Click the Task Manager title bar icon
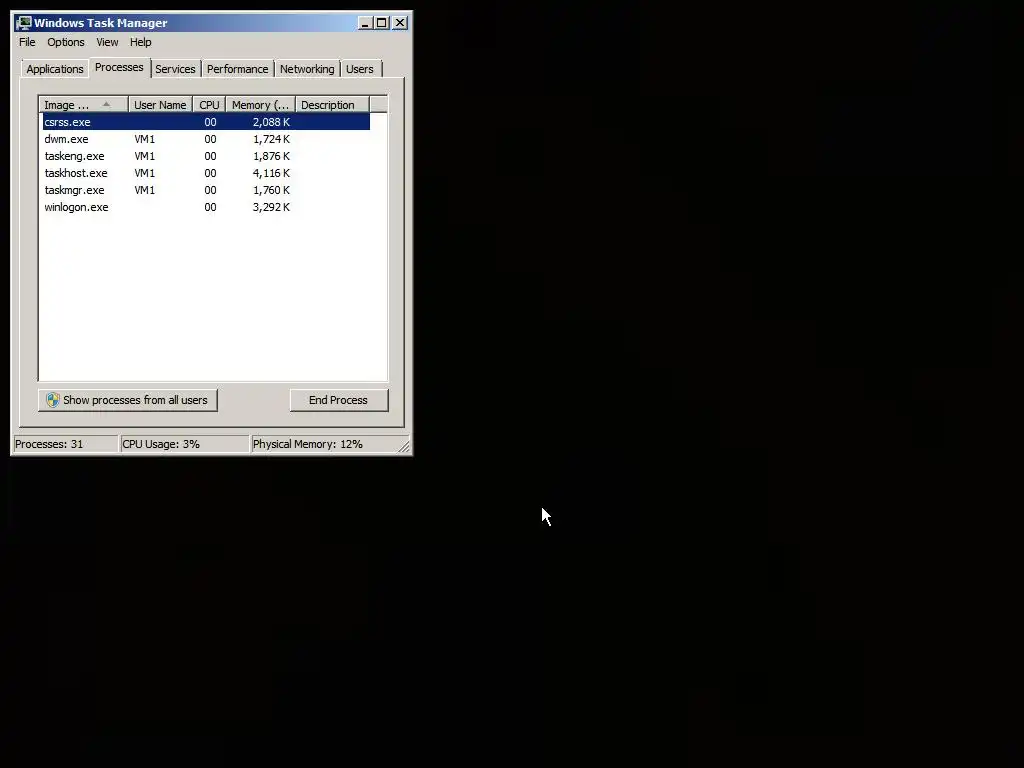1024x768 pixels. pyautogui.click(x=24, y=23)
